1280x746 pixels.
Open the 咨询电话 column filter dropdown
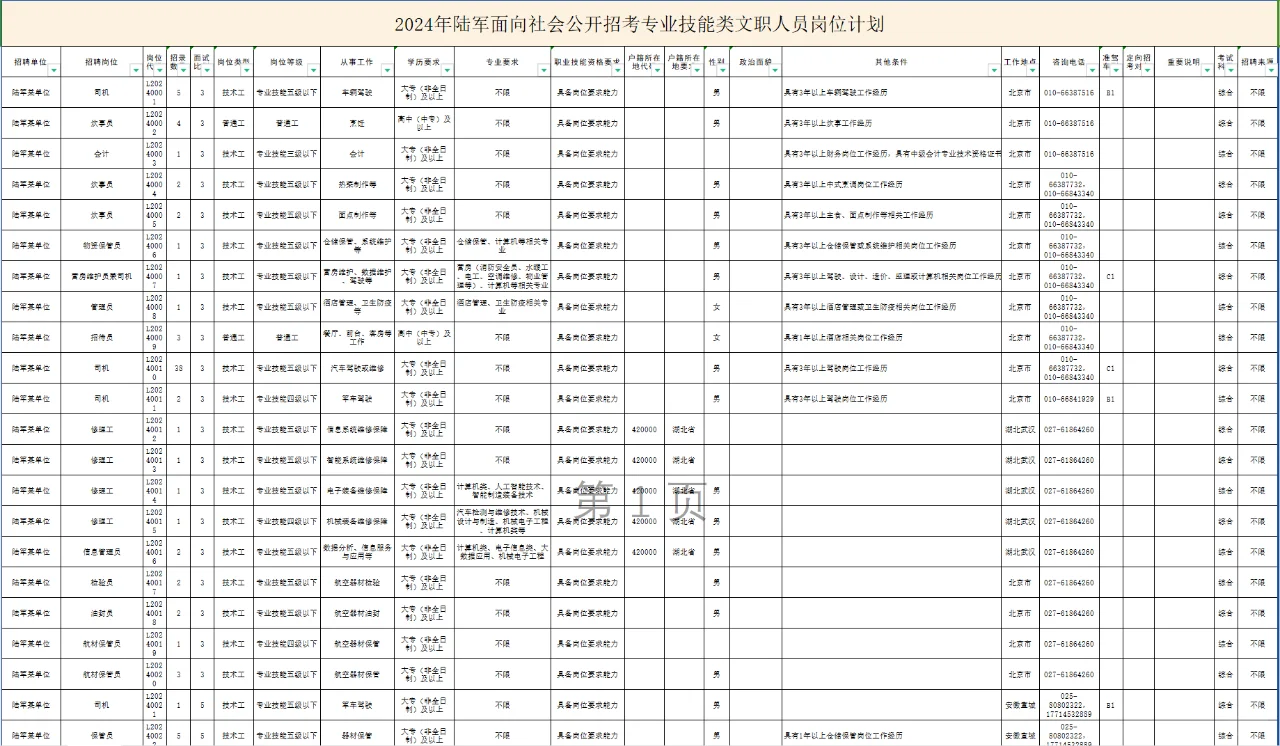point(1093,71)
